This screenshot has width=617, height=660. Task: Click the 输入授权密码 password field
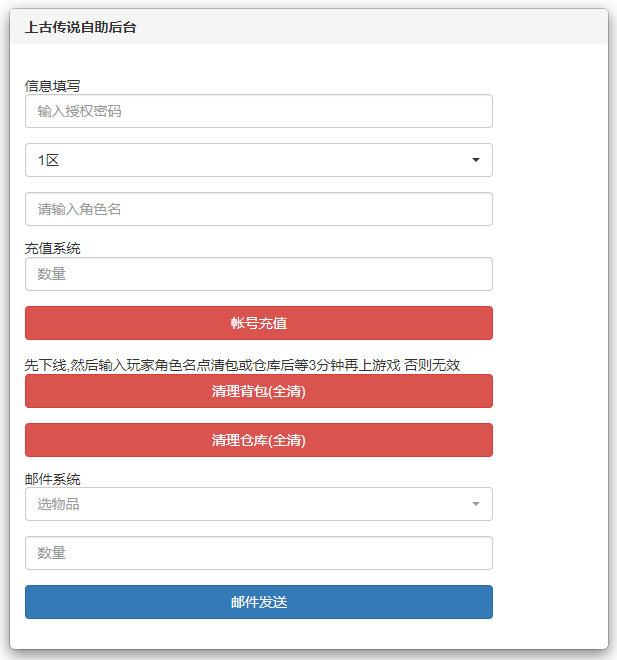(x=258, y=111)
